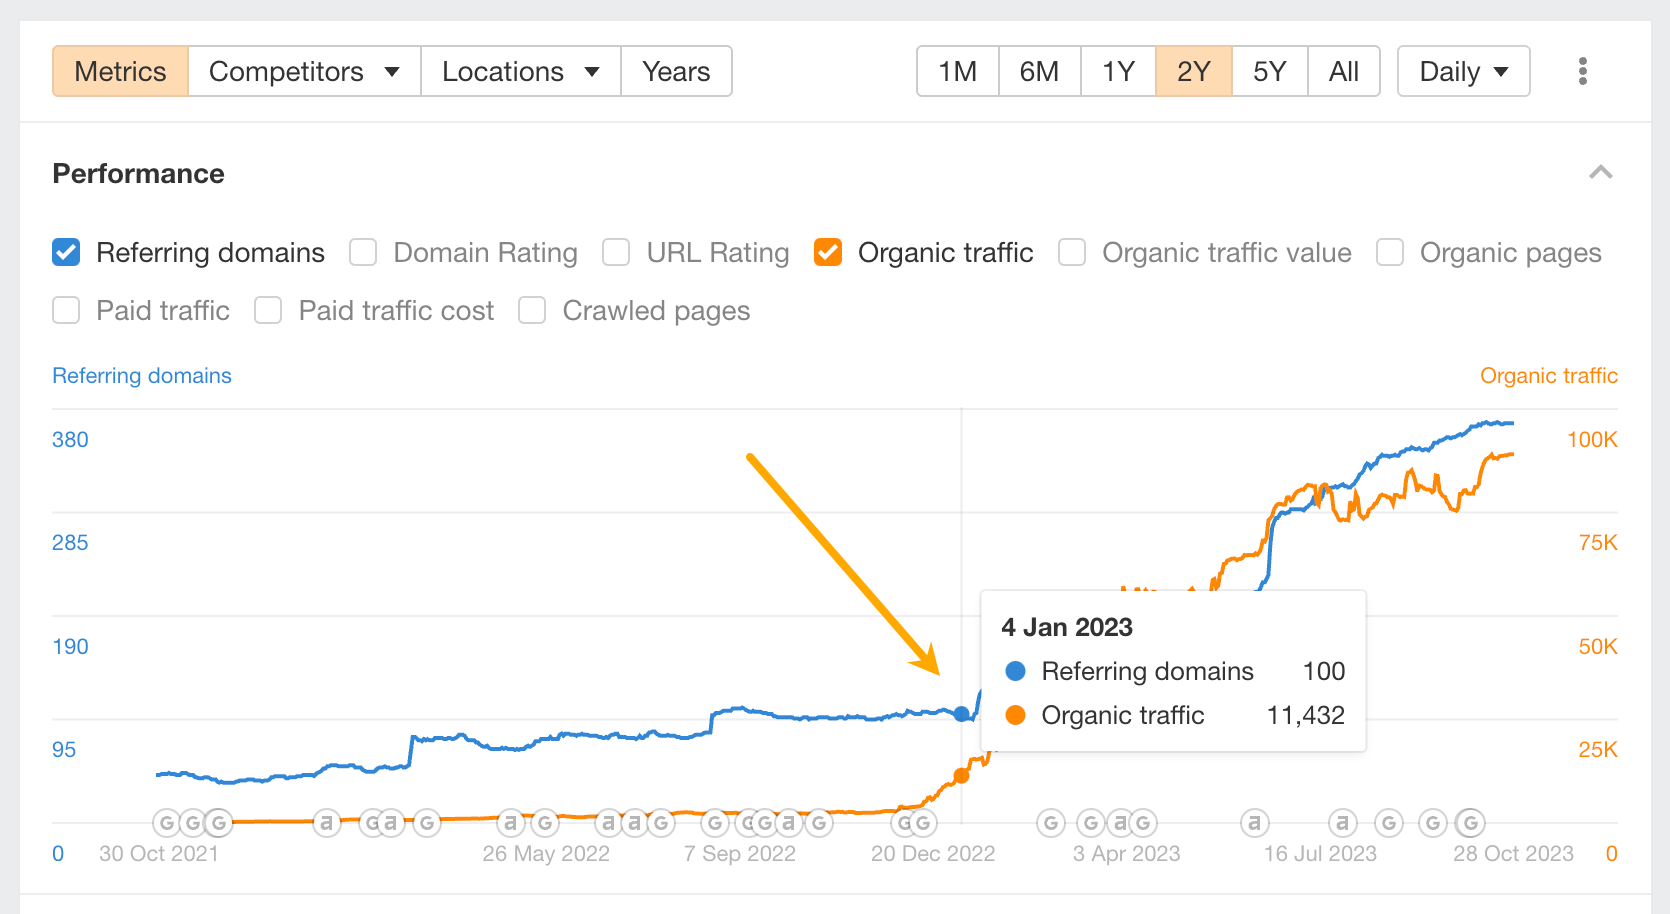The width and height of the screenshot is (1670, 914).
Task: Click the Google marker near 28 Oct 2023
Action: pos(1470,822)
